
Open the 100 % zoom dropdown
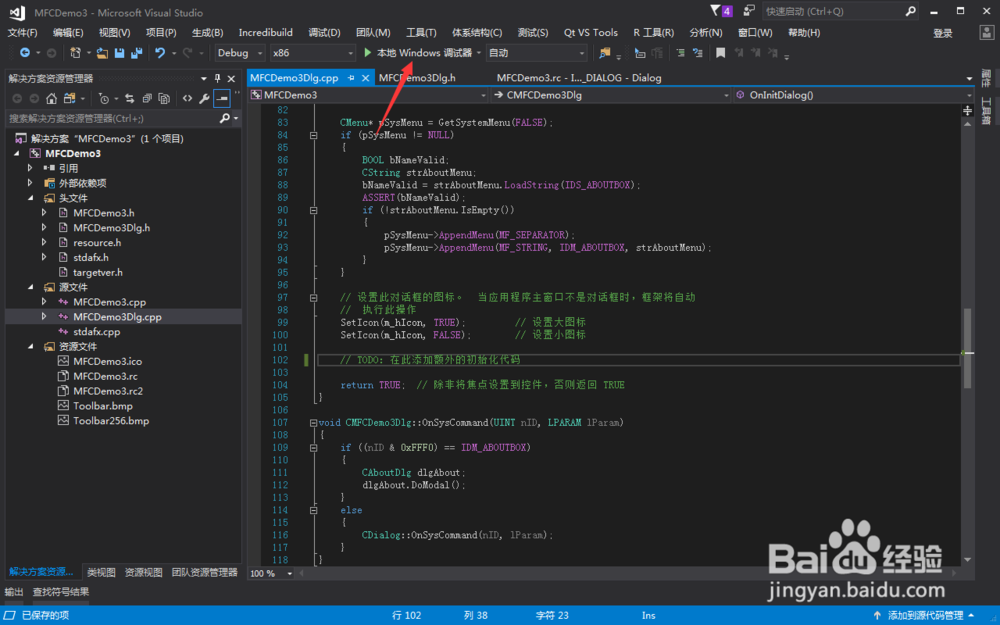(x=272, y=573)
